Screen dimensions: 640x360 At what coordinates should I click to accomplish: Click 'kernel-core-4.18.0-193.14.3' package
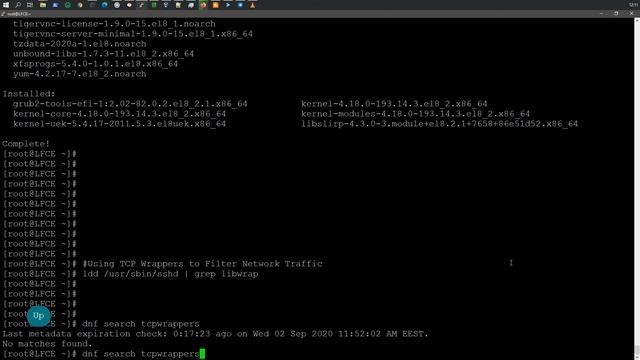[x=119, y=114]
